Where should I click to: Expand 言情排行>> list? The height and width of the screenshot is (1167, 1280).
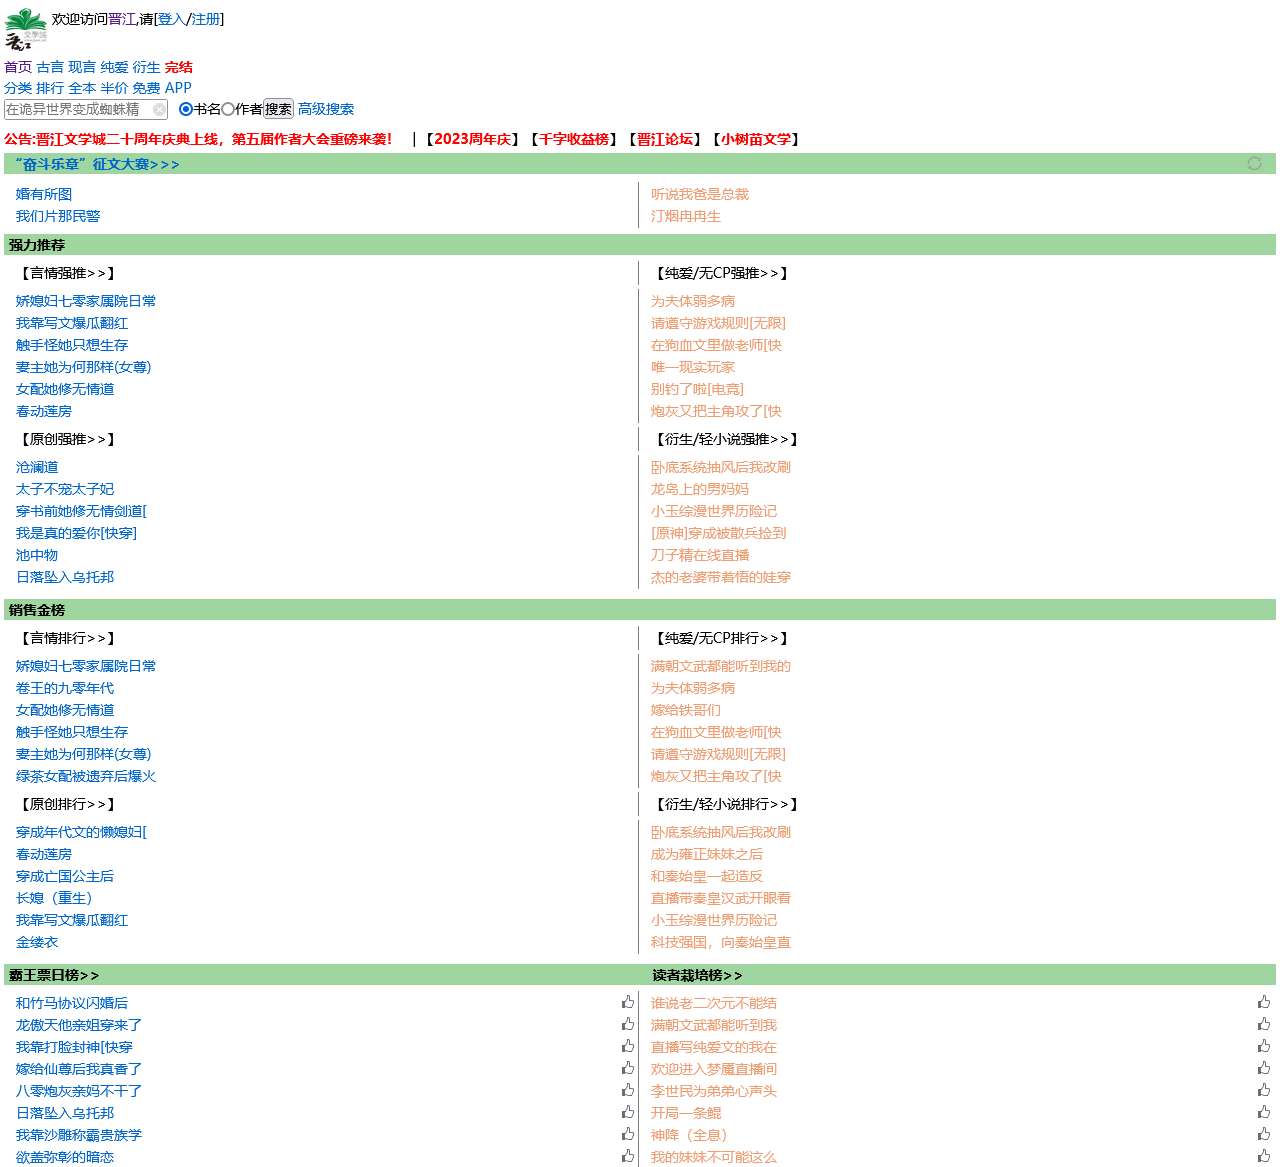click(x=66, y=638)
